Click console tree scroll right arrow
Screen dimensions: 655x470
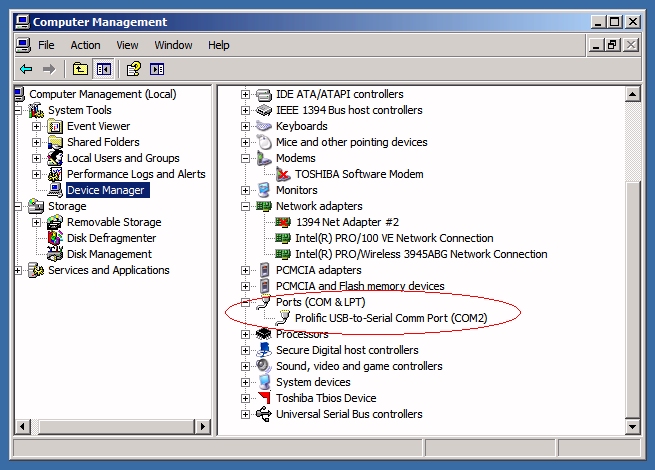[203, 427]
